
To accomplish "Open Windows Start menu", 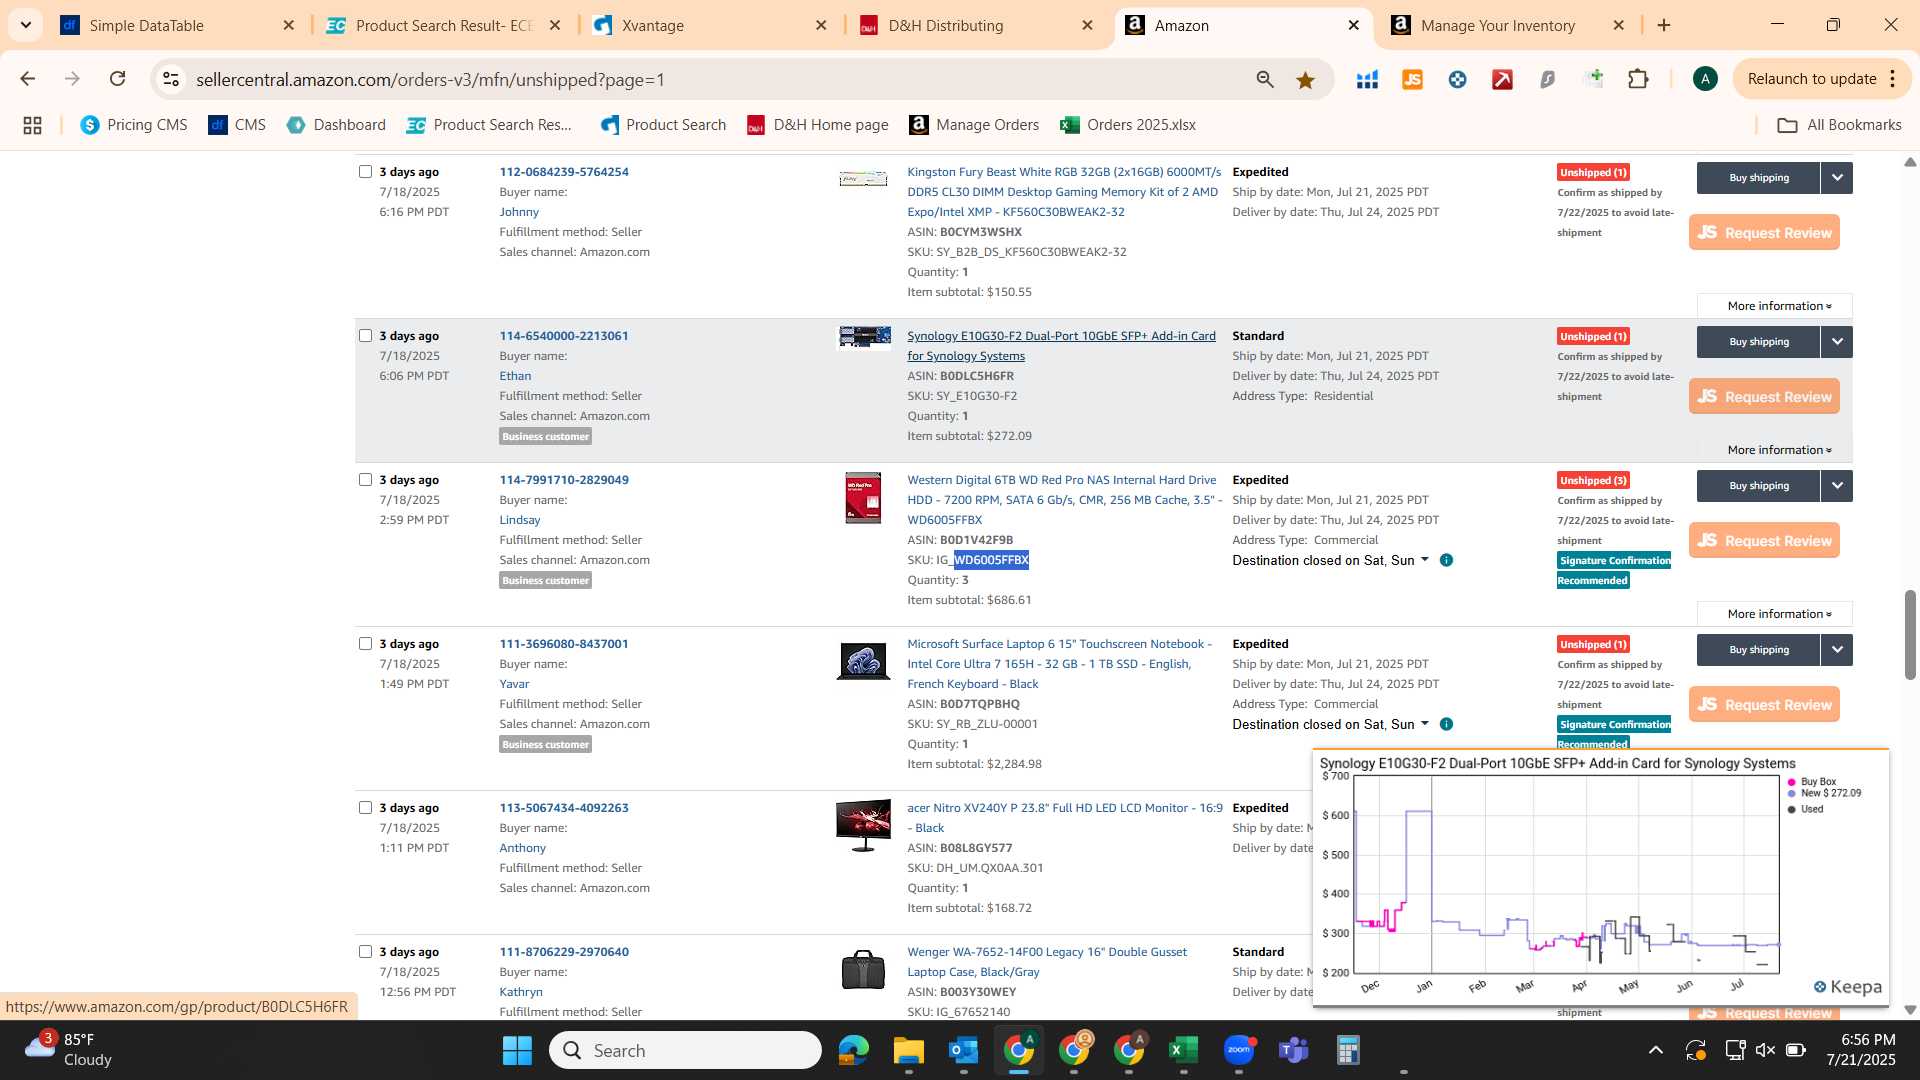I will tap(517, 1050).
